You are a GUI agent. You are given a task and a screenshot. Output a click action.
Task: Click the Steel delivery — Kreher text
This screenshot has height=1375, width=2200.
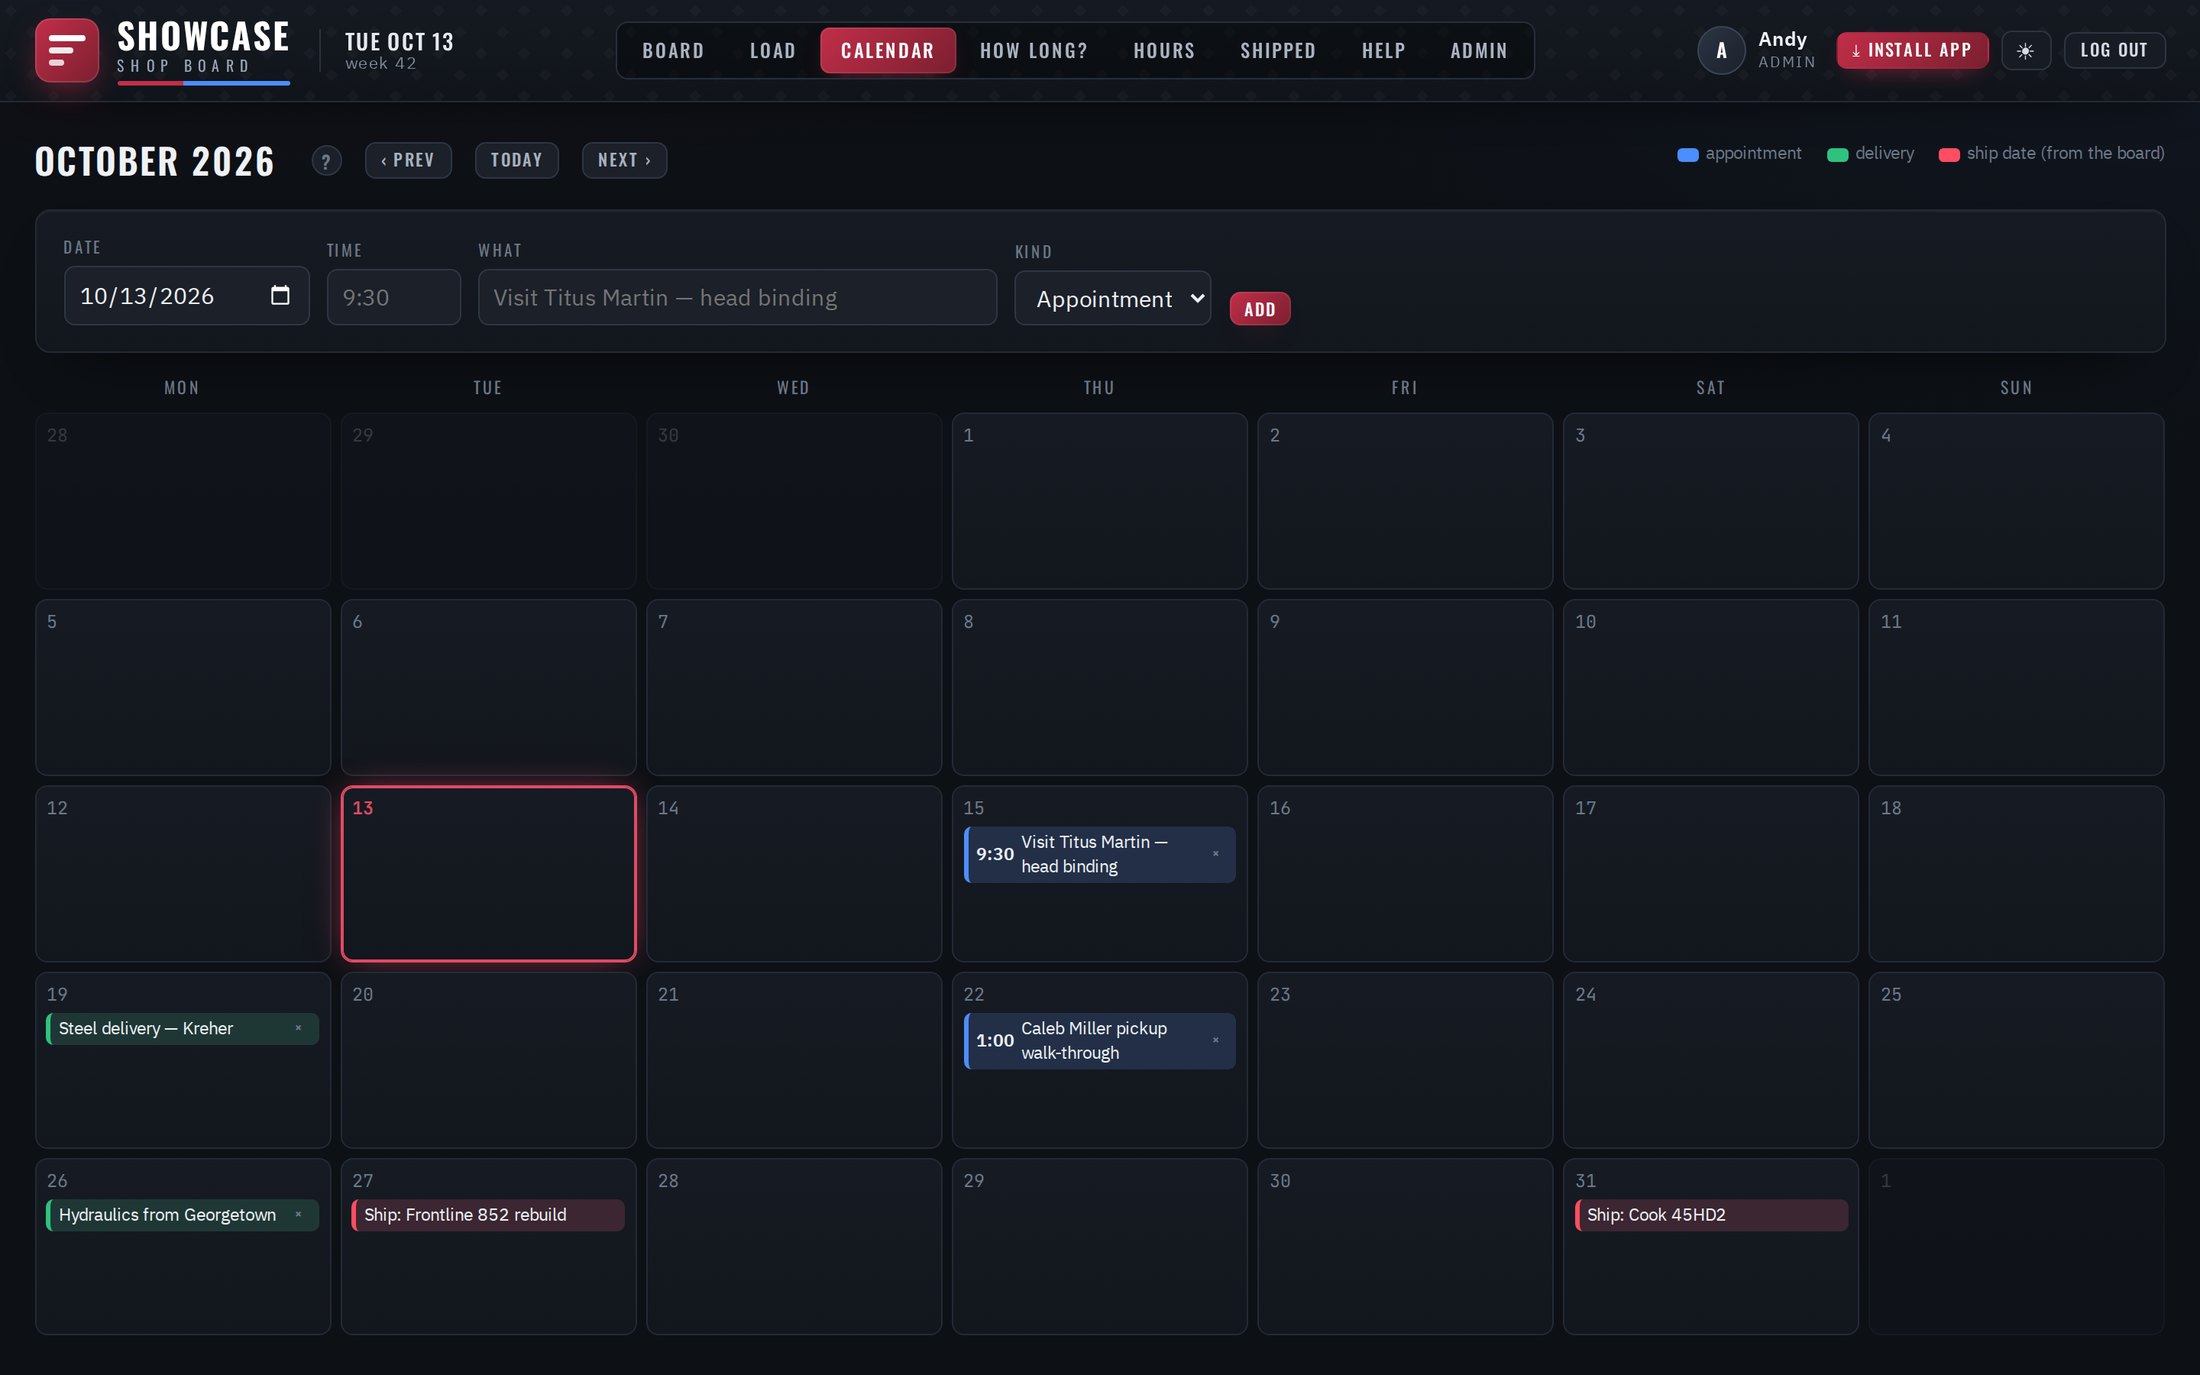146,1028
